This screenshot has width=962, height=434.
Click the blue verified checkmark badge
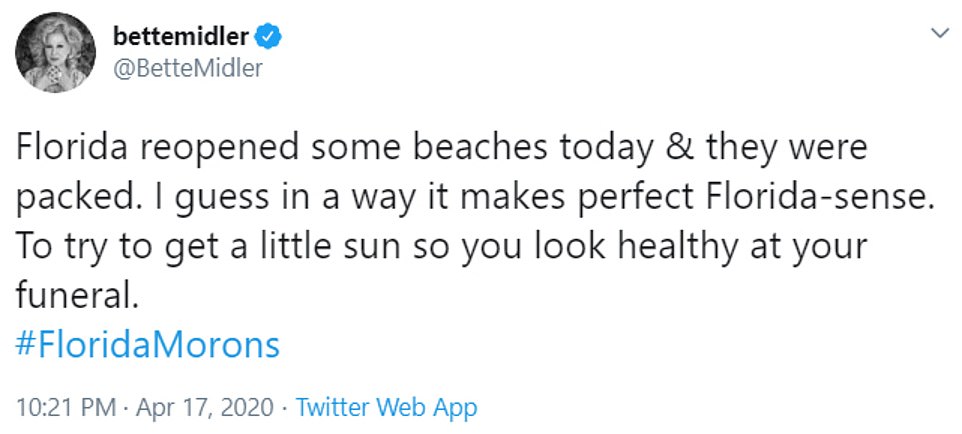tap(270, 37)
